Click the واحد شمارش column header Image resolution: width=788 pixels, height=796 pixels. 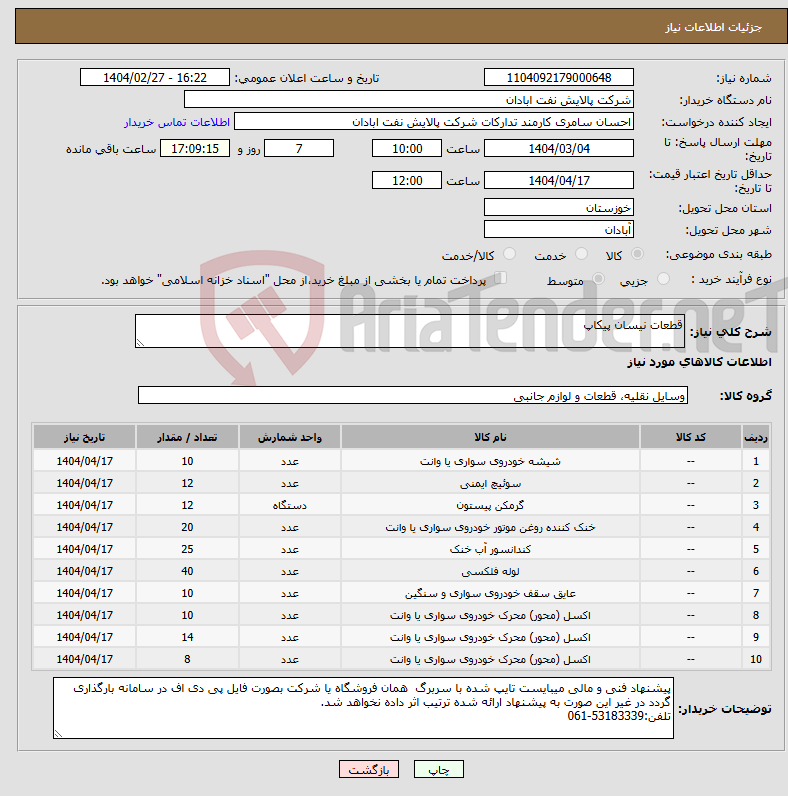[289, 437]
